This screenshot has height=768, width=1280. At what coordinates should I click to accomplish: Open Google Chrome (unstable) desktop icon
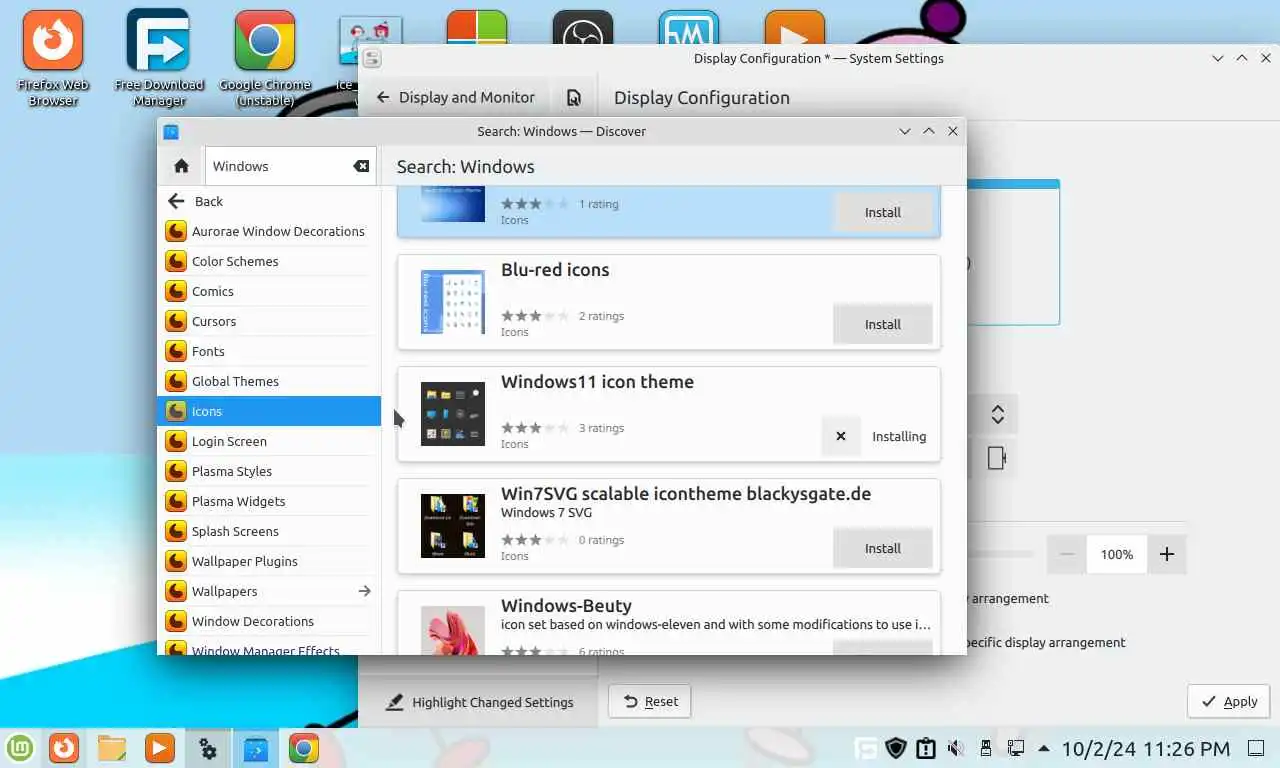[265, 58]
